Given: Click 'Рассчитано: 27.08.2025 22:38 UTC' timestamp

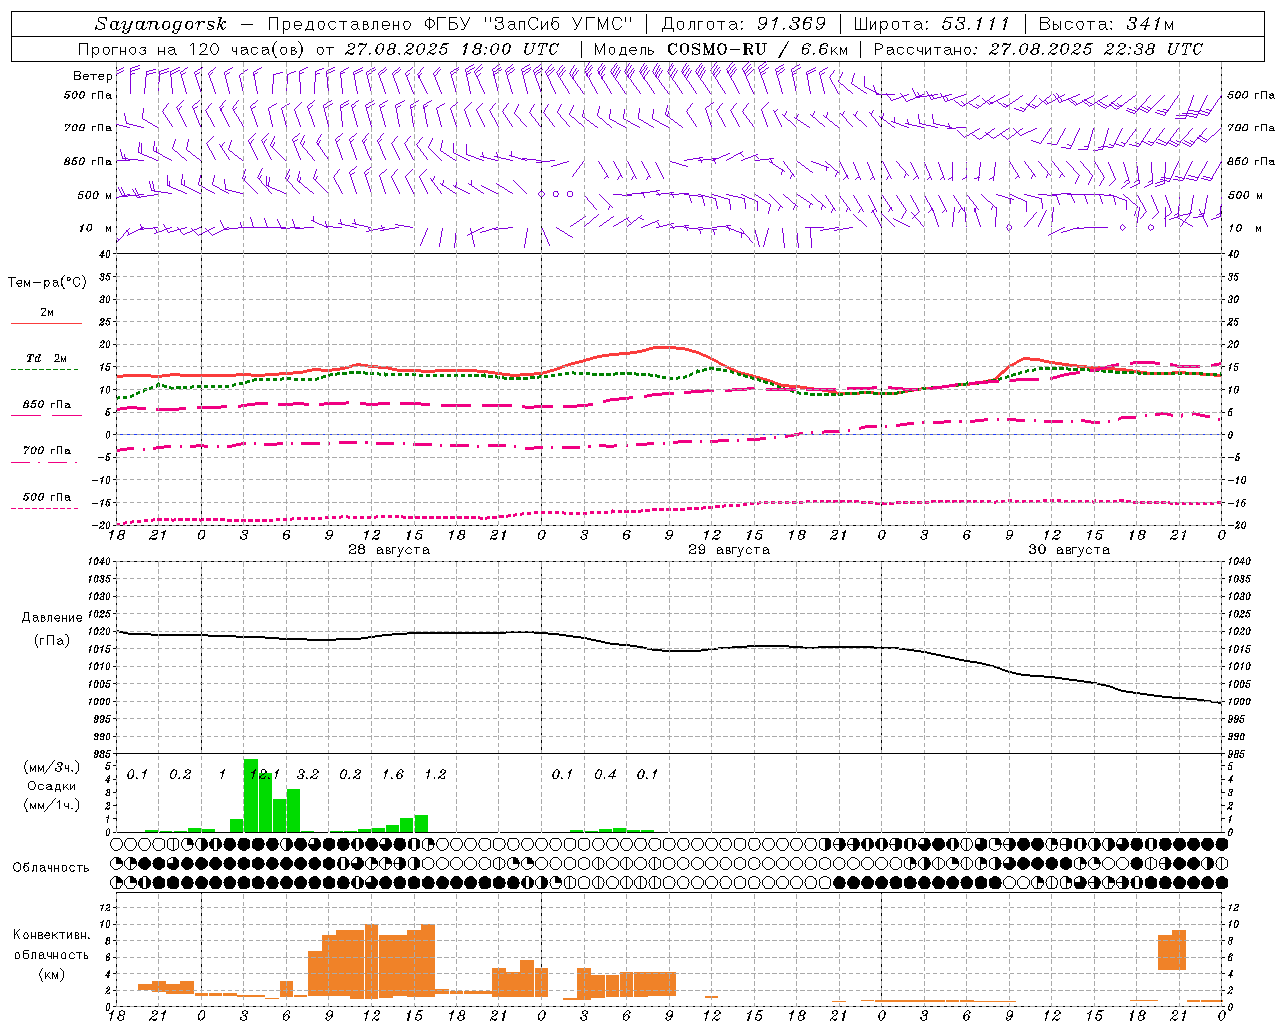Looking at the screenshot, I should pos(1038,49).
